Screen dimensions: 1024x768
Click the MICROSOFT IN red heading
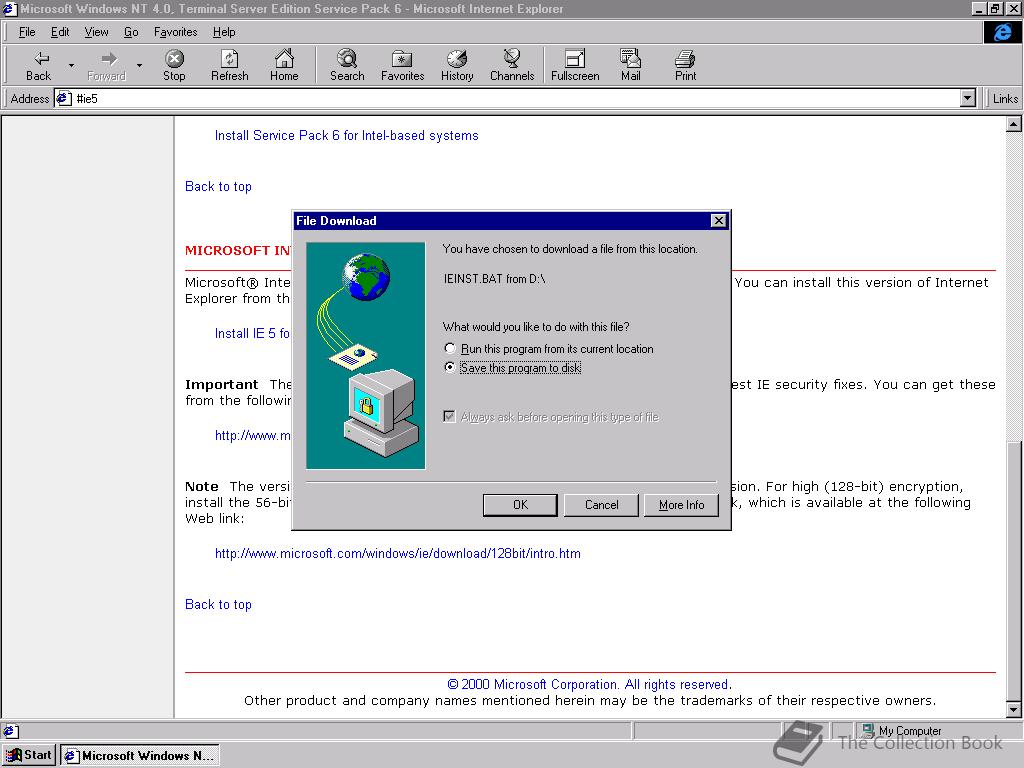tap(238, 251)
